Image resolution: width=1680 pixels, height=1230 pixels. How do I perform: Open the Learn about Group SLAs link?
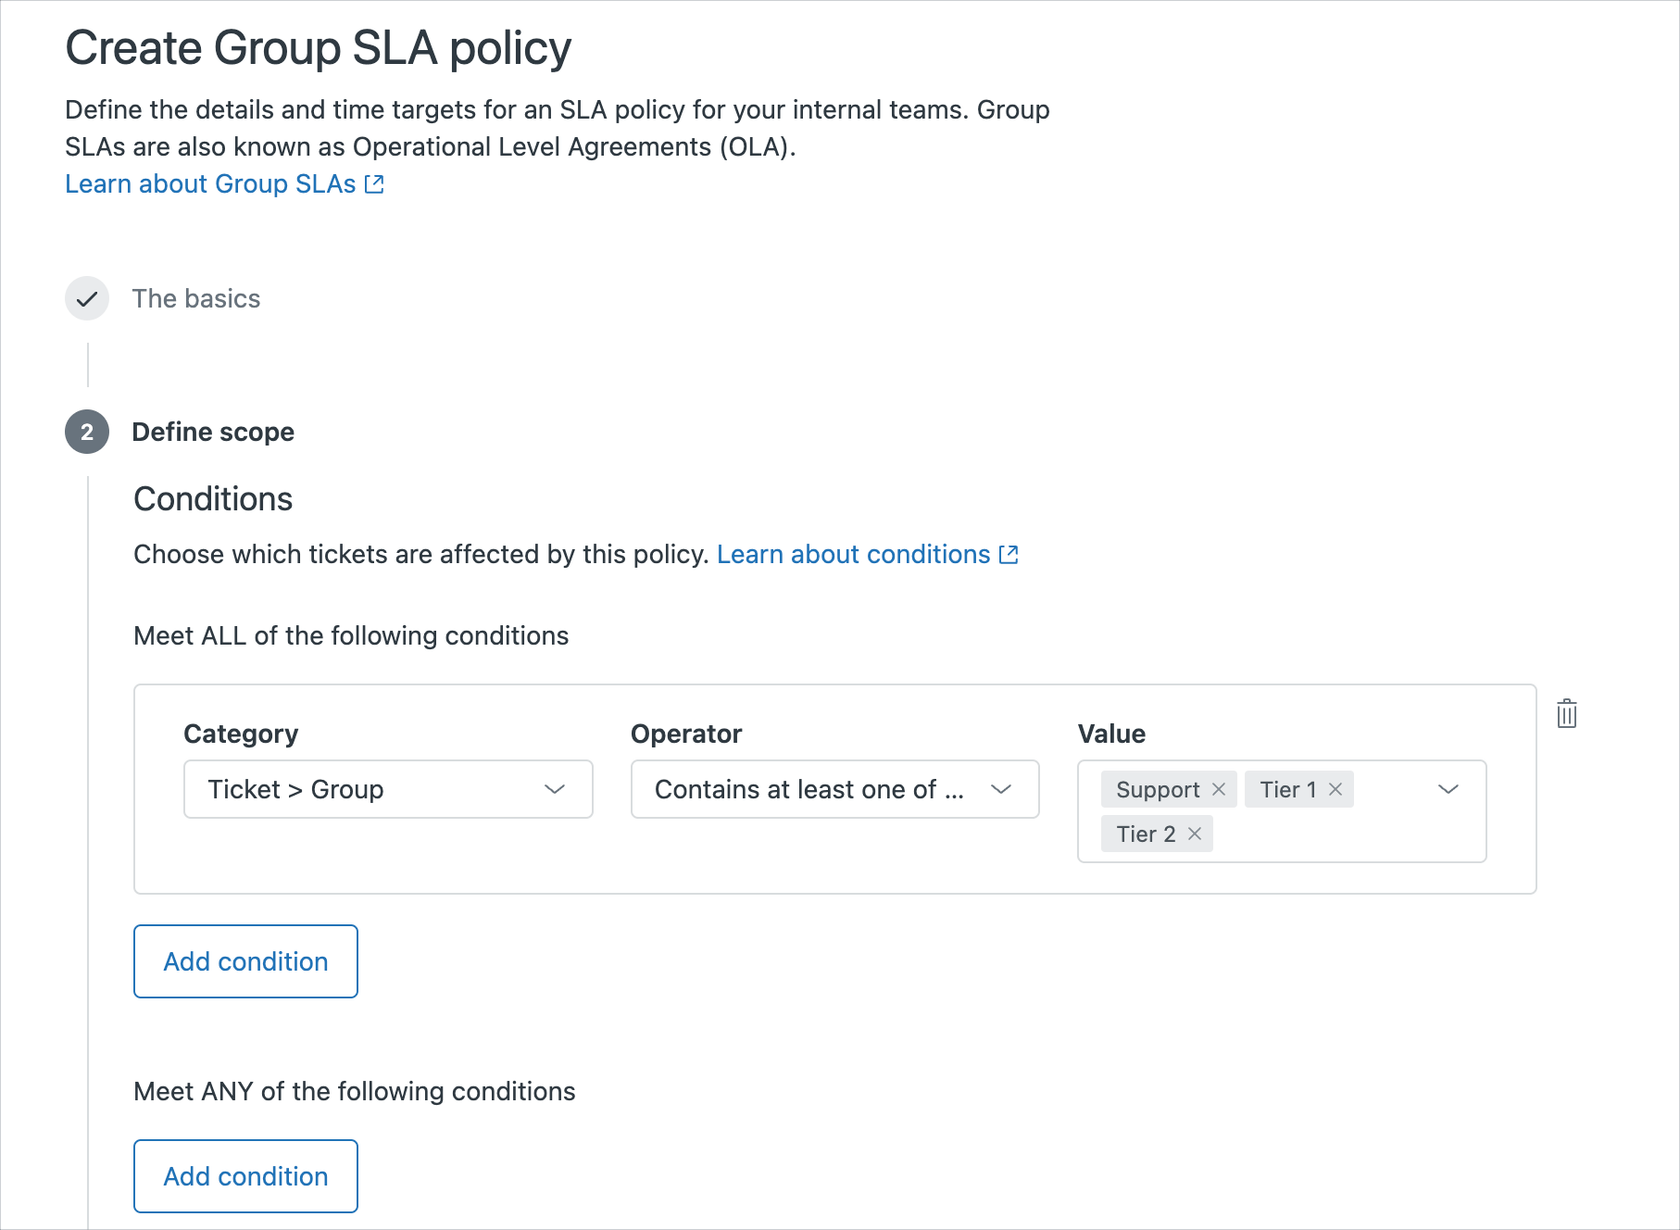coord(209,183)
